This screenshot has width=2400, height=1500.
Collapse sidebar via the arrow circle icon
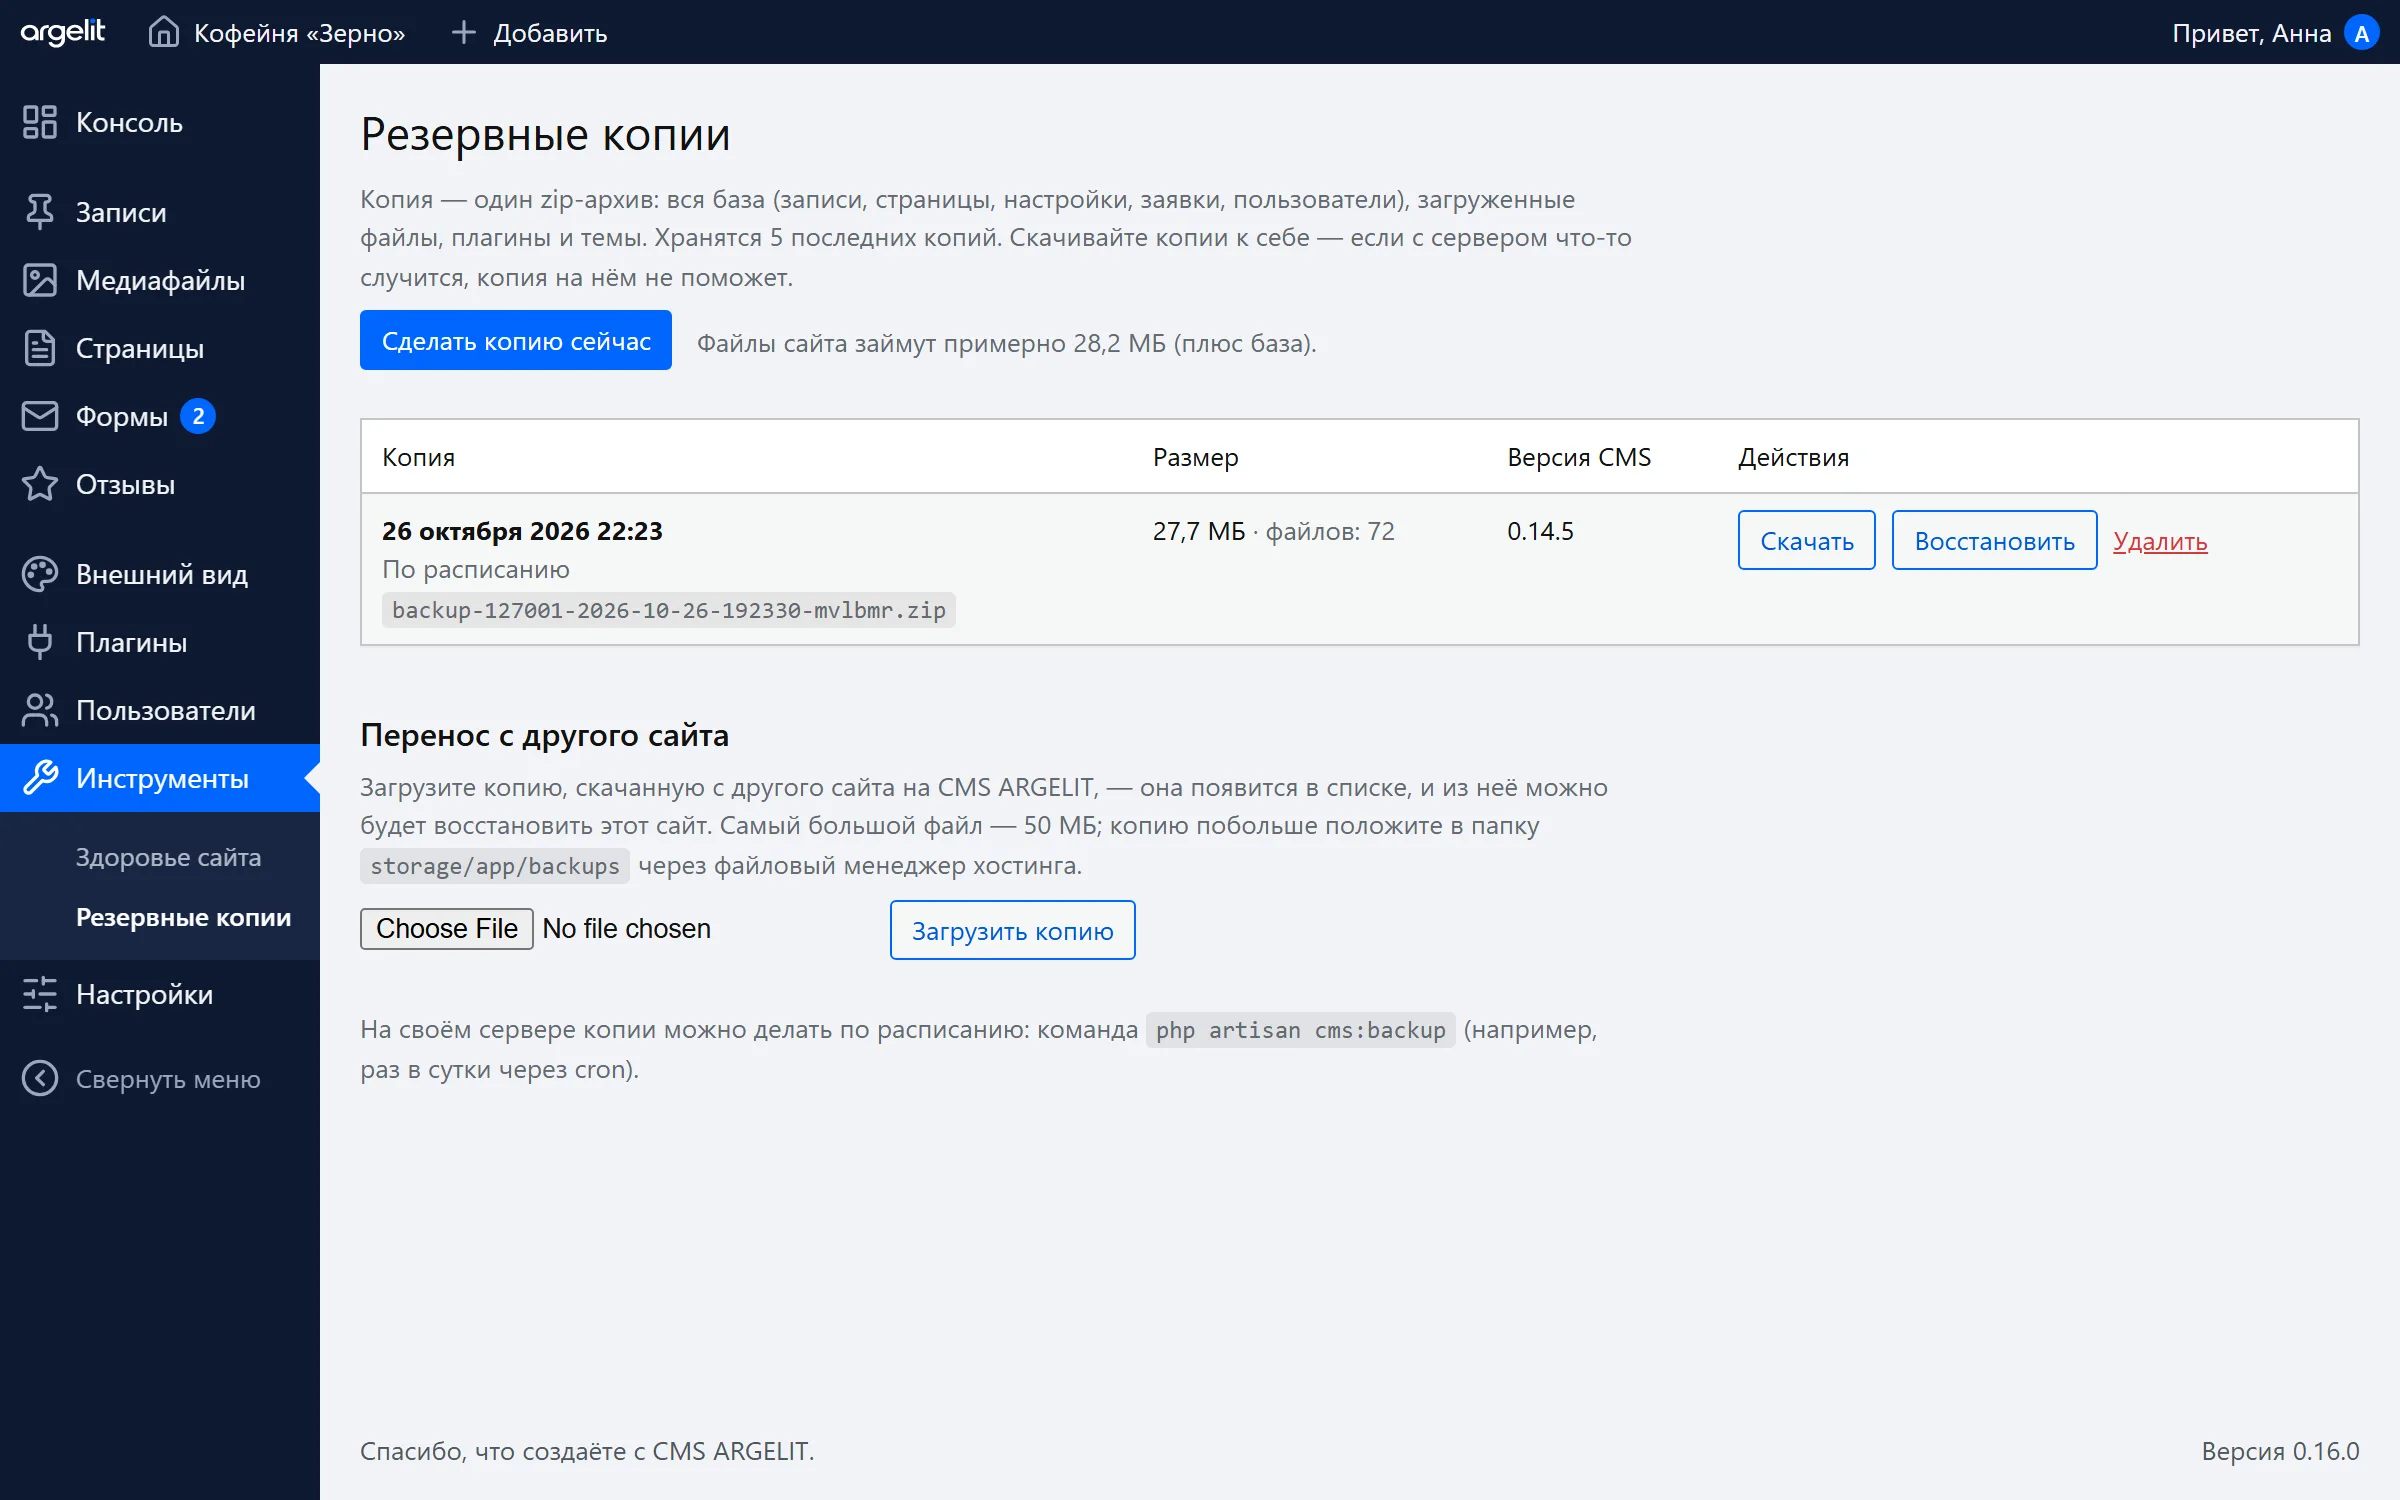click(x=40, y=1078)
